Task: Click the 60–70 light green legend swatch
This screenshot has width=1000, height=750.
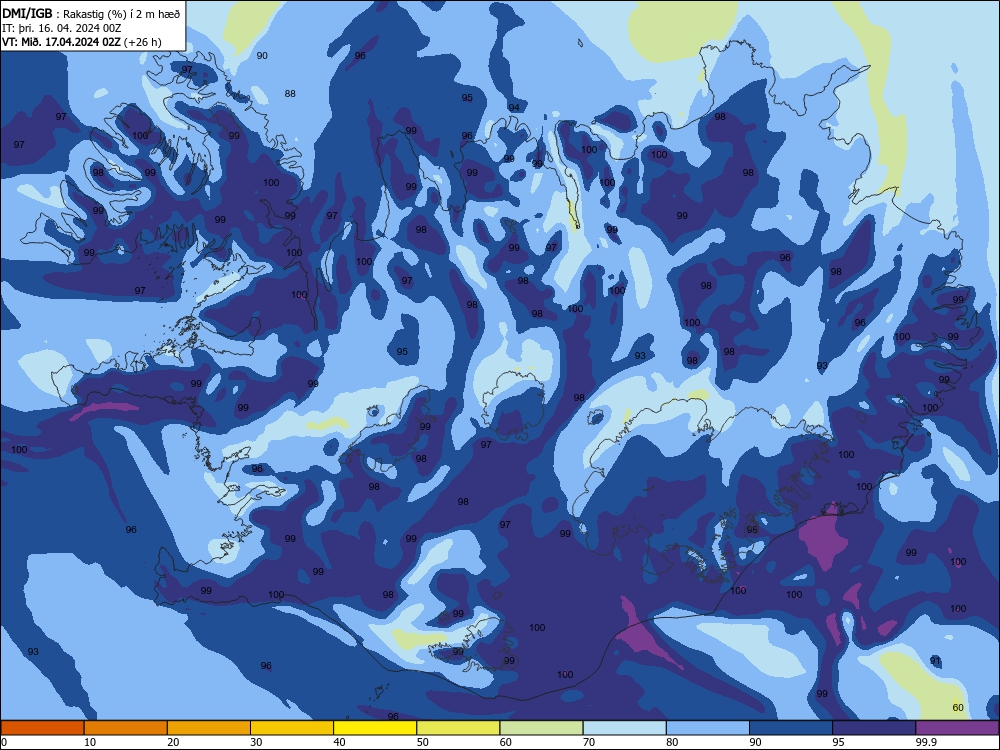Action: (541, 728)
